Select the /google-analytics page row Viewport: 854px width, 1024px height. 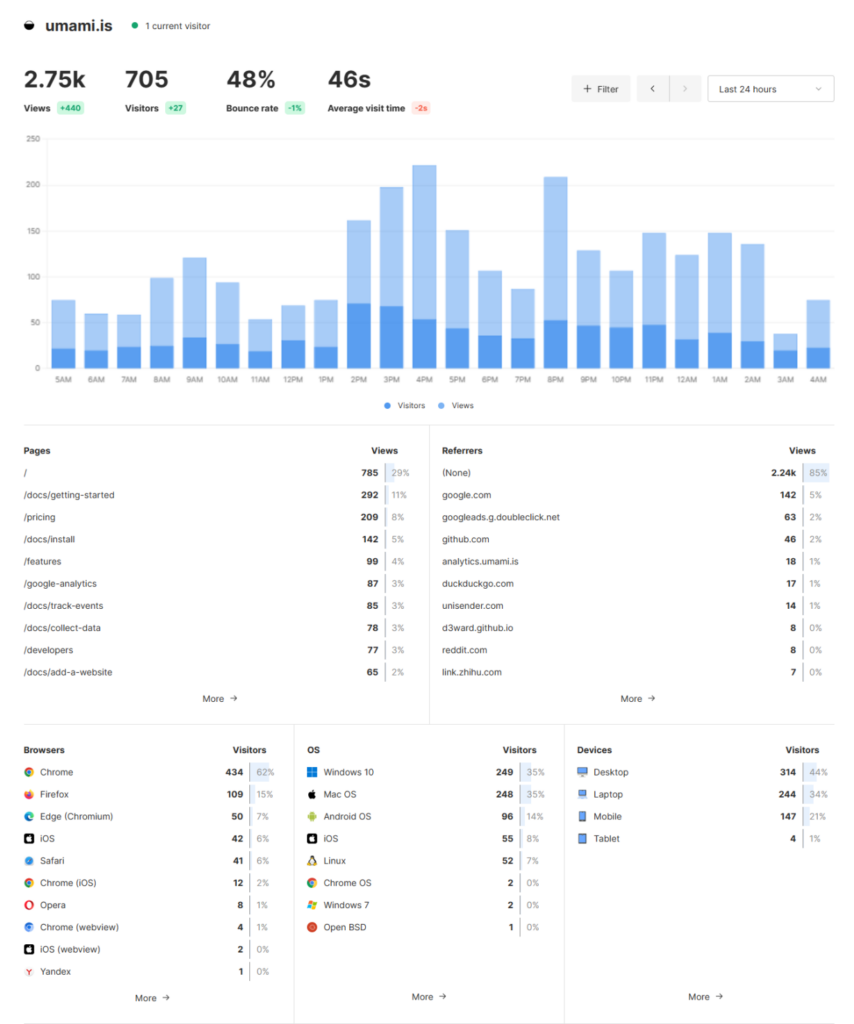(x=217, y=584)
